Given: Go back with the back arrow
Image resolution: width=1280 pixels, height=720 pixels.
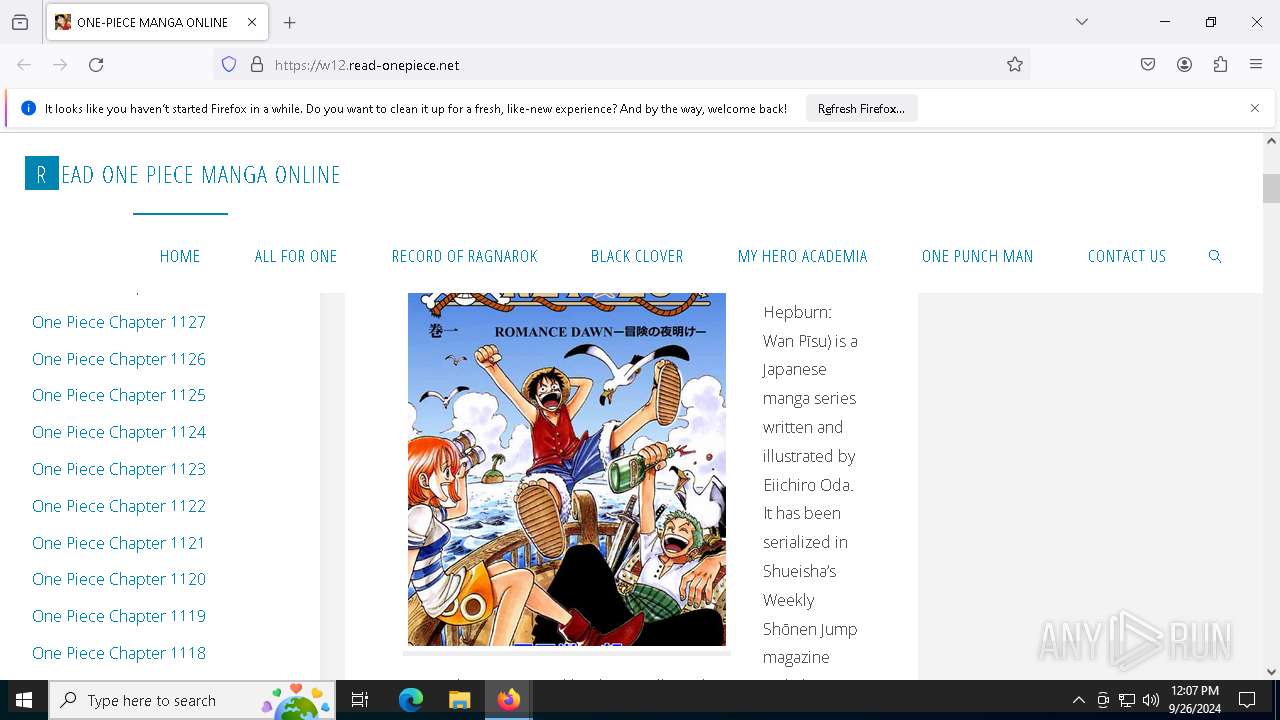Looking at the screenshot, I should pyautogui.click(x=24, y=65).
